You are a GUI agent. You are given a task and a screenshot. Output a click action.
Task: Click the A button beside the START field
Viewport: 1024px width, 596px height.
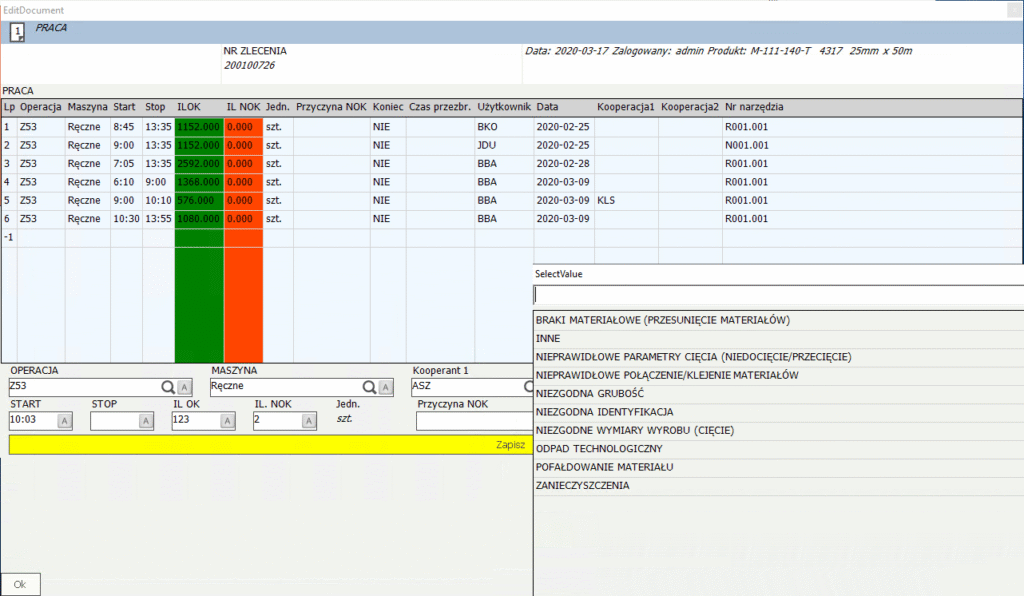tap(63, 420)
